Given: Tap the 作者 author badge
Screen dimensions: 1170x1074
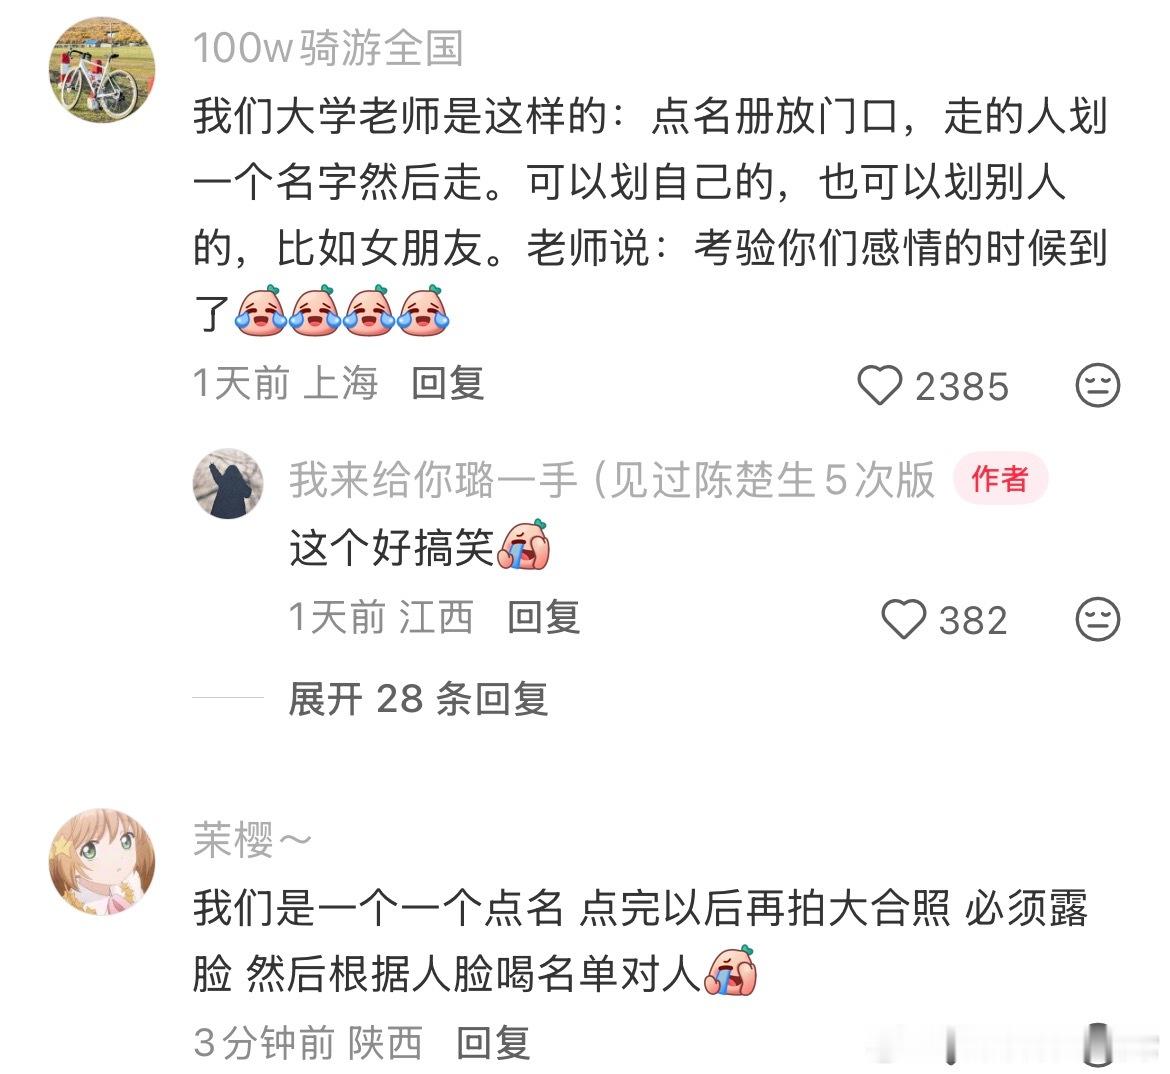Looking at the screenshot, I should pyautogui.click(x=1000, y=478).
